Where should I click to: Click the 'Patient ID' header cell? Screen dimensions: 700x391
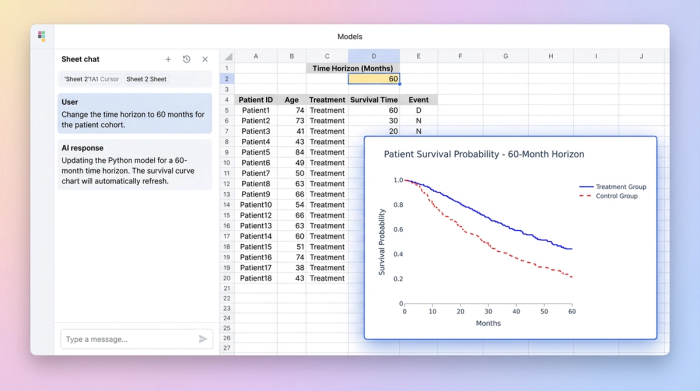(x=256, y=100)
